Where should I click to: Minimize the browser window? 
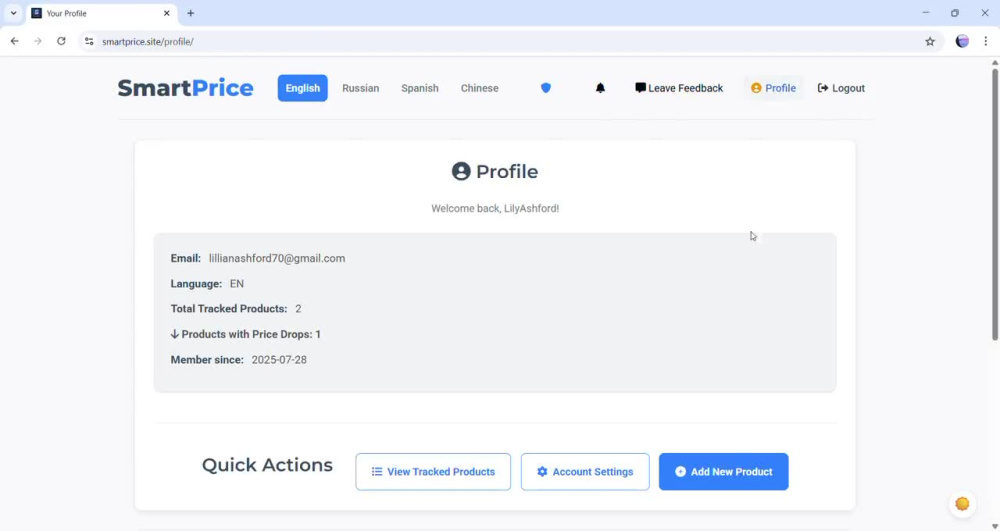pos(925,13)
